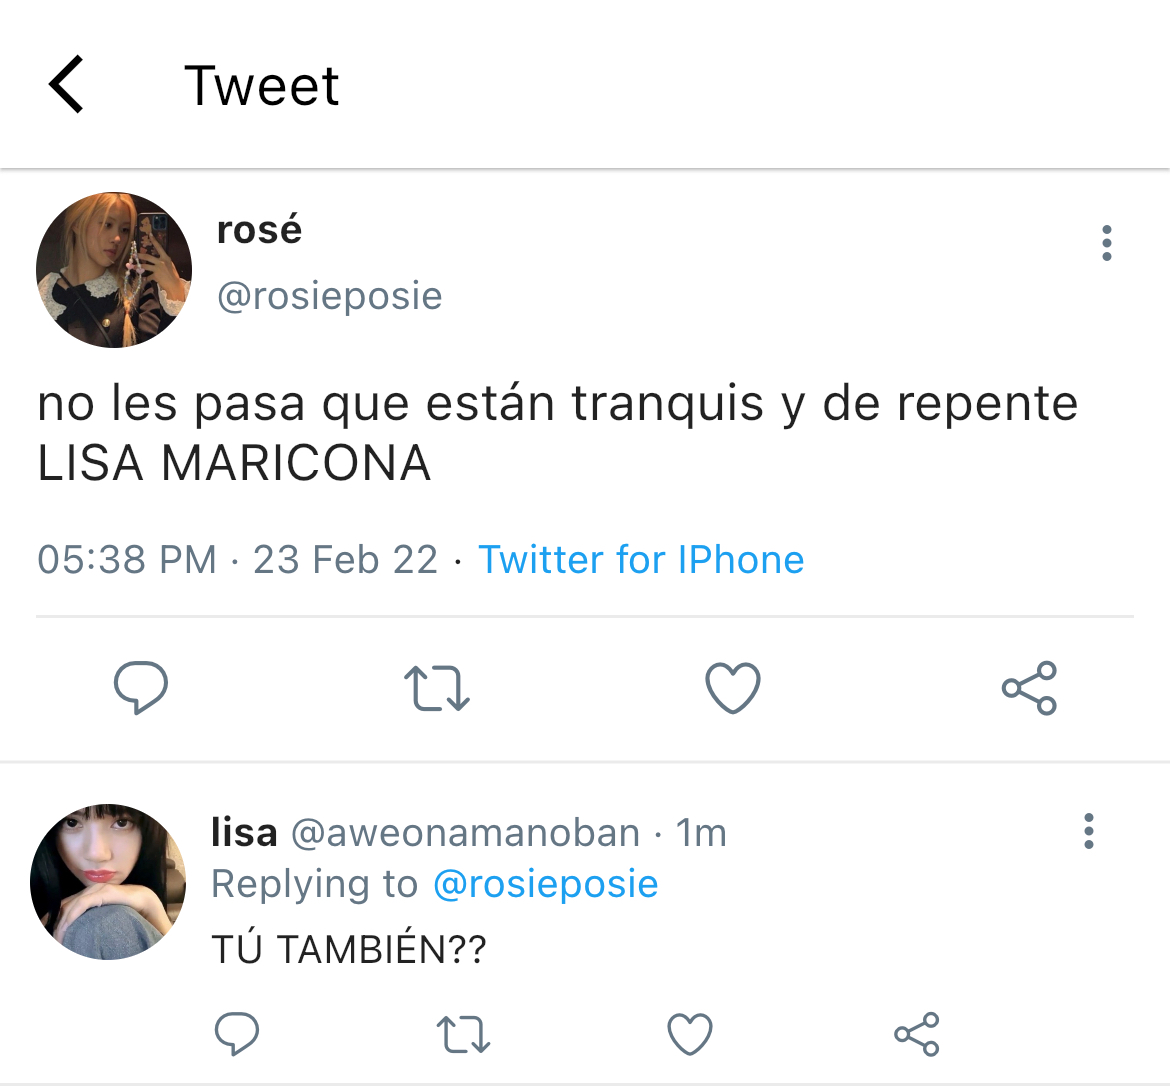Open the Twitter for iPhone link
Screen dimensions: 1170x1092
(641, 559)
